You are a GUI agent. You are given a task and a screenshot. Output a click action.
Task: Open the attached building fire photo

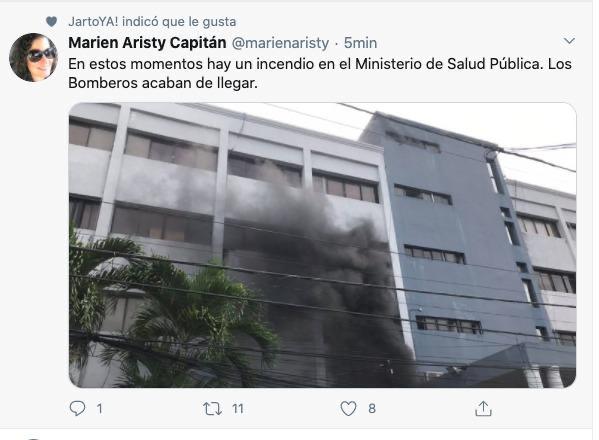[322, 245]
